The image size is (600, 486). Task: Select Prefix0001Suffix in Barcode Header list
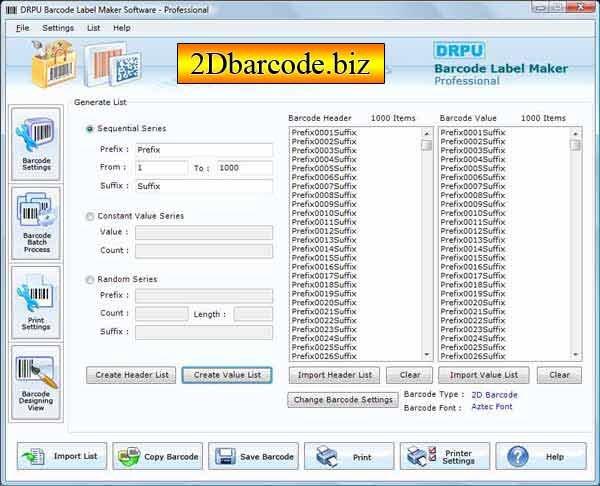pos(324,133)
